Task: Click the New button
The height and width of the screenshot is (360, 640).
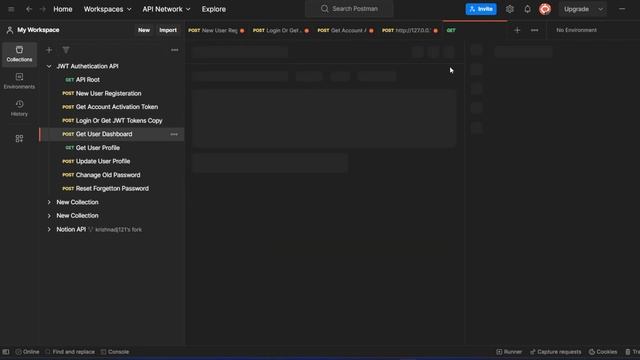Action: pyautogui.click(x=144, y=30)
